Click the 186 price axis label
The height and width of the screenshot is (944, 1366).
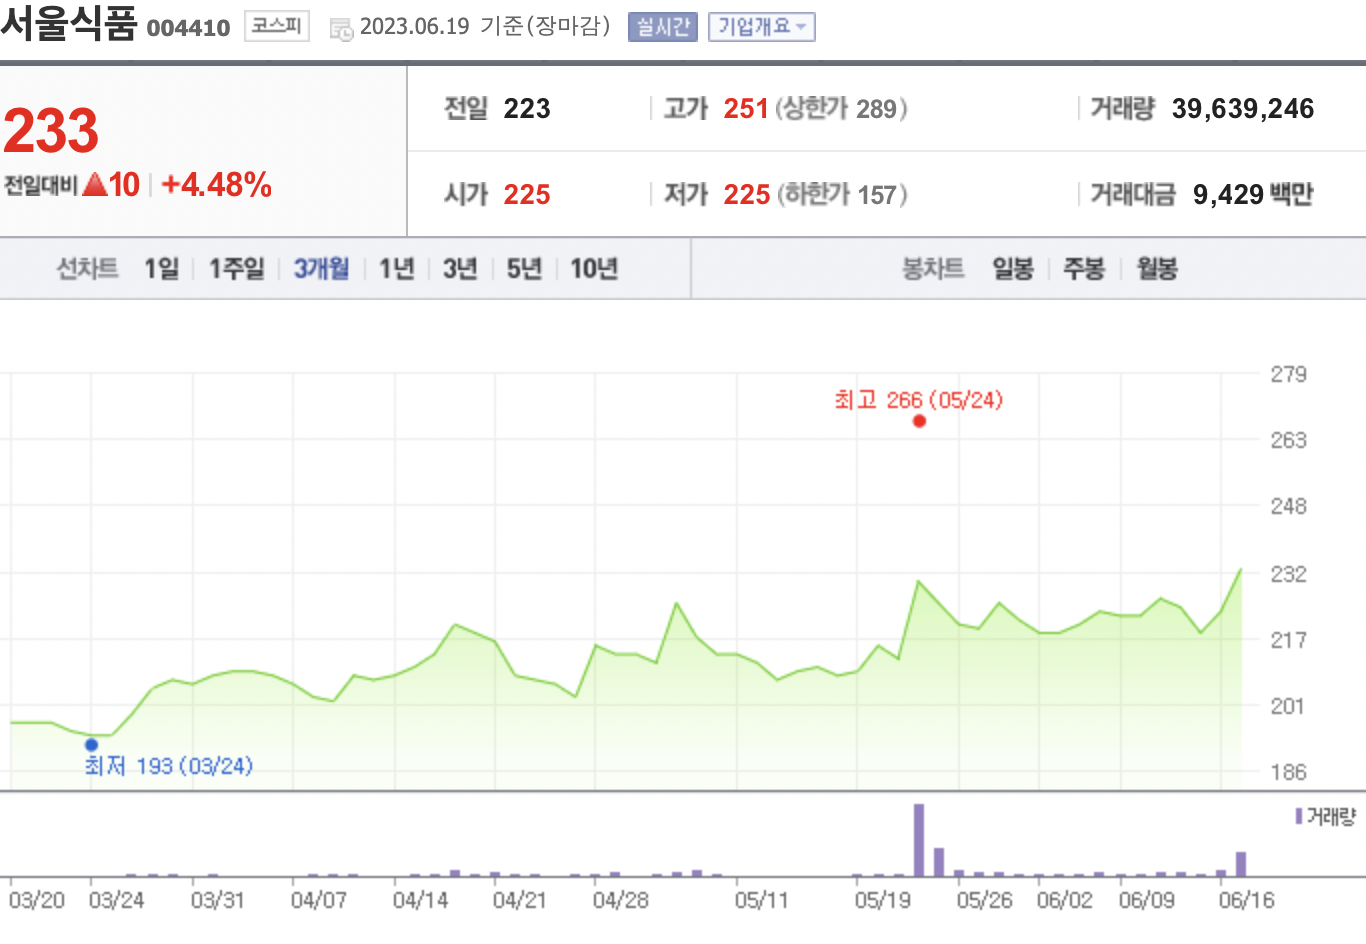[x=1288, y=772]
